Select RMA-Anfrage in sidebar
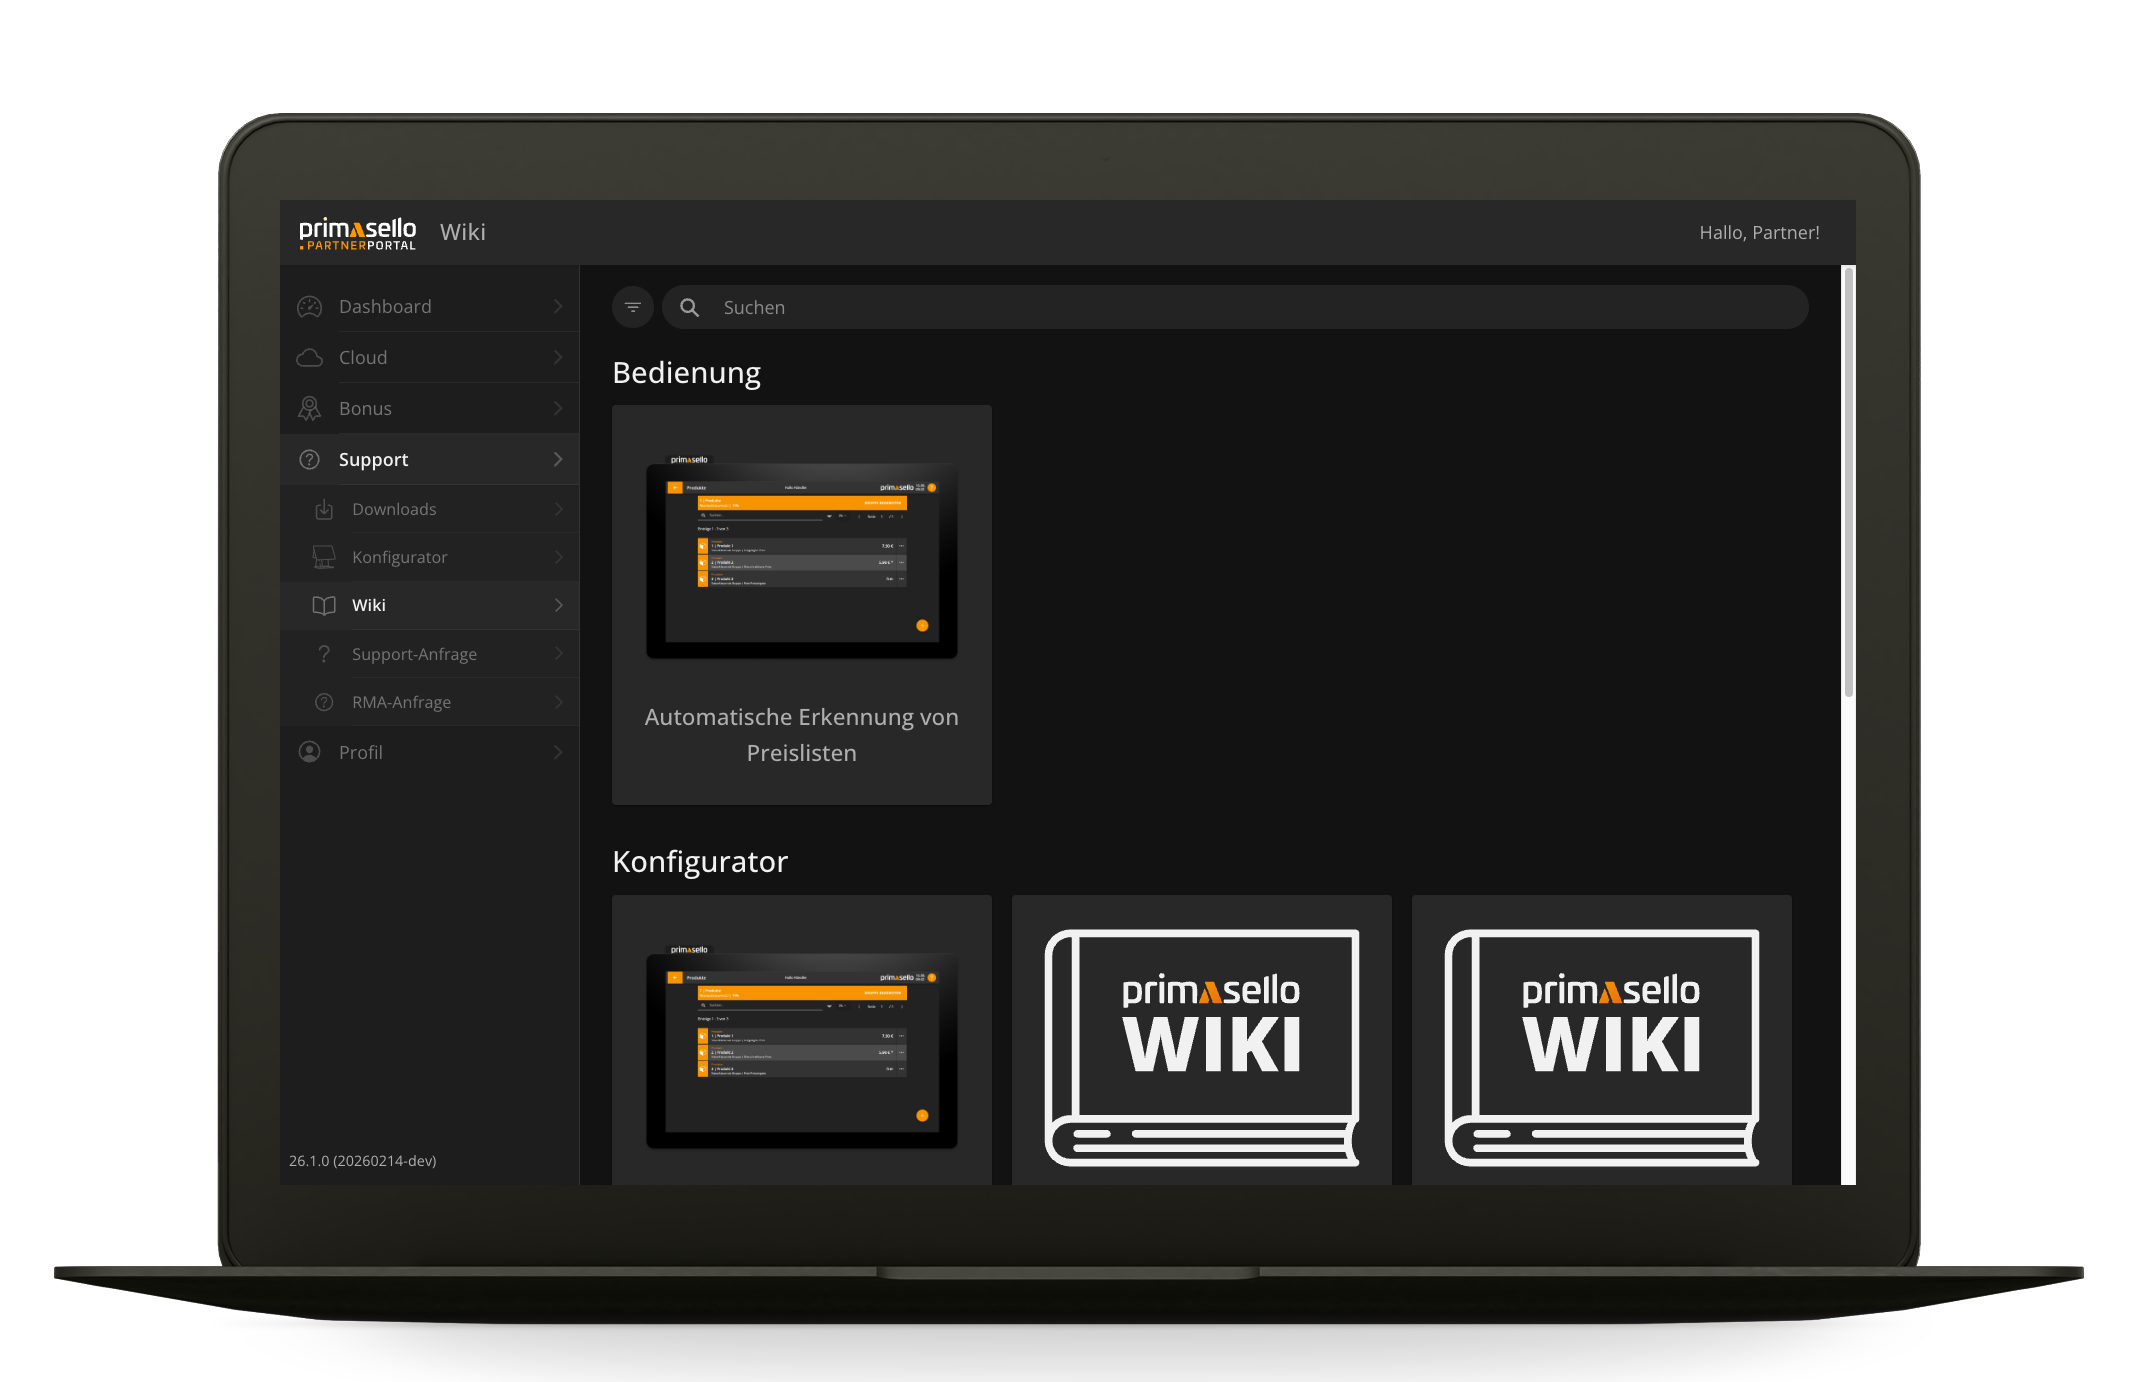2143x1382 pixels. tap(401, 702)
